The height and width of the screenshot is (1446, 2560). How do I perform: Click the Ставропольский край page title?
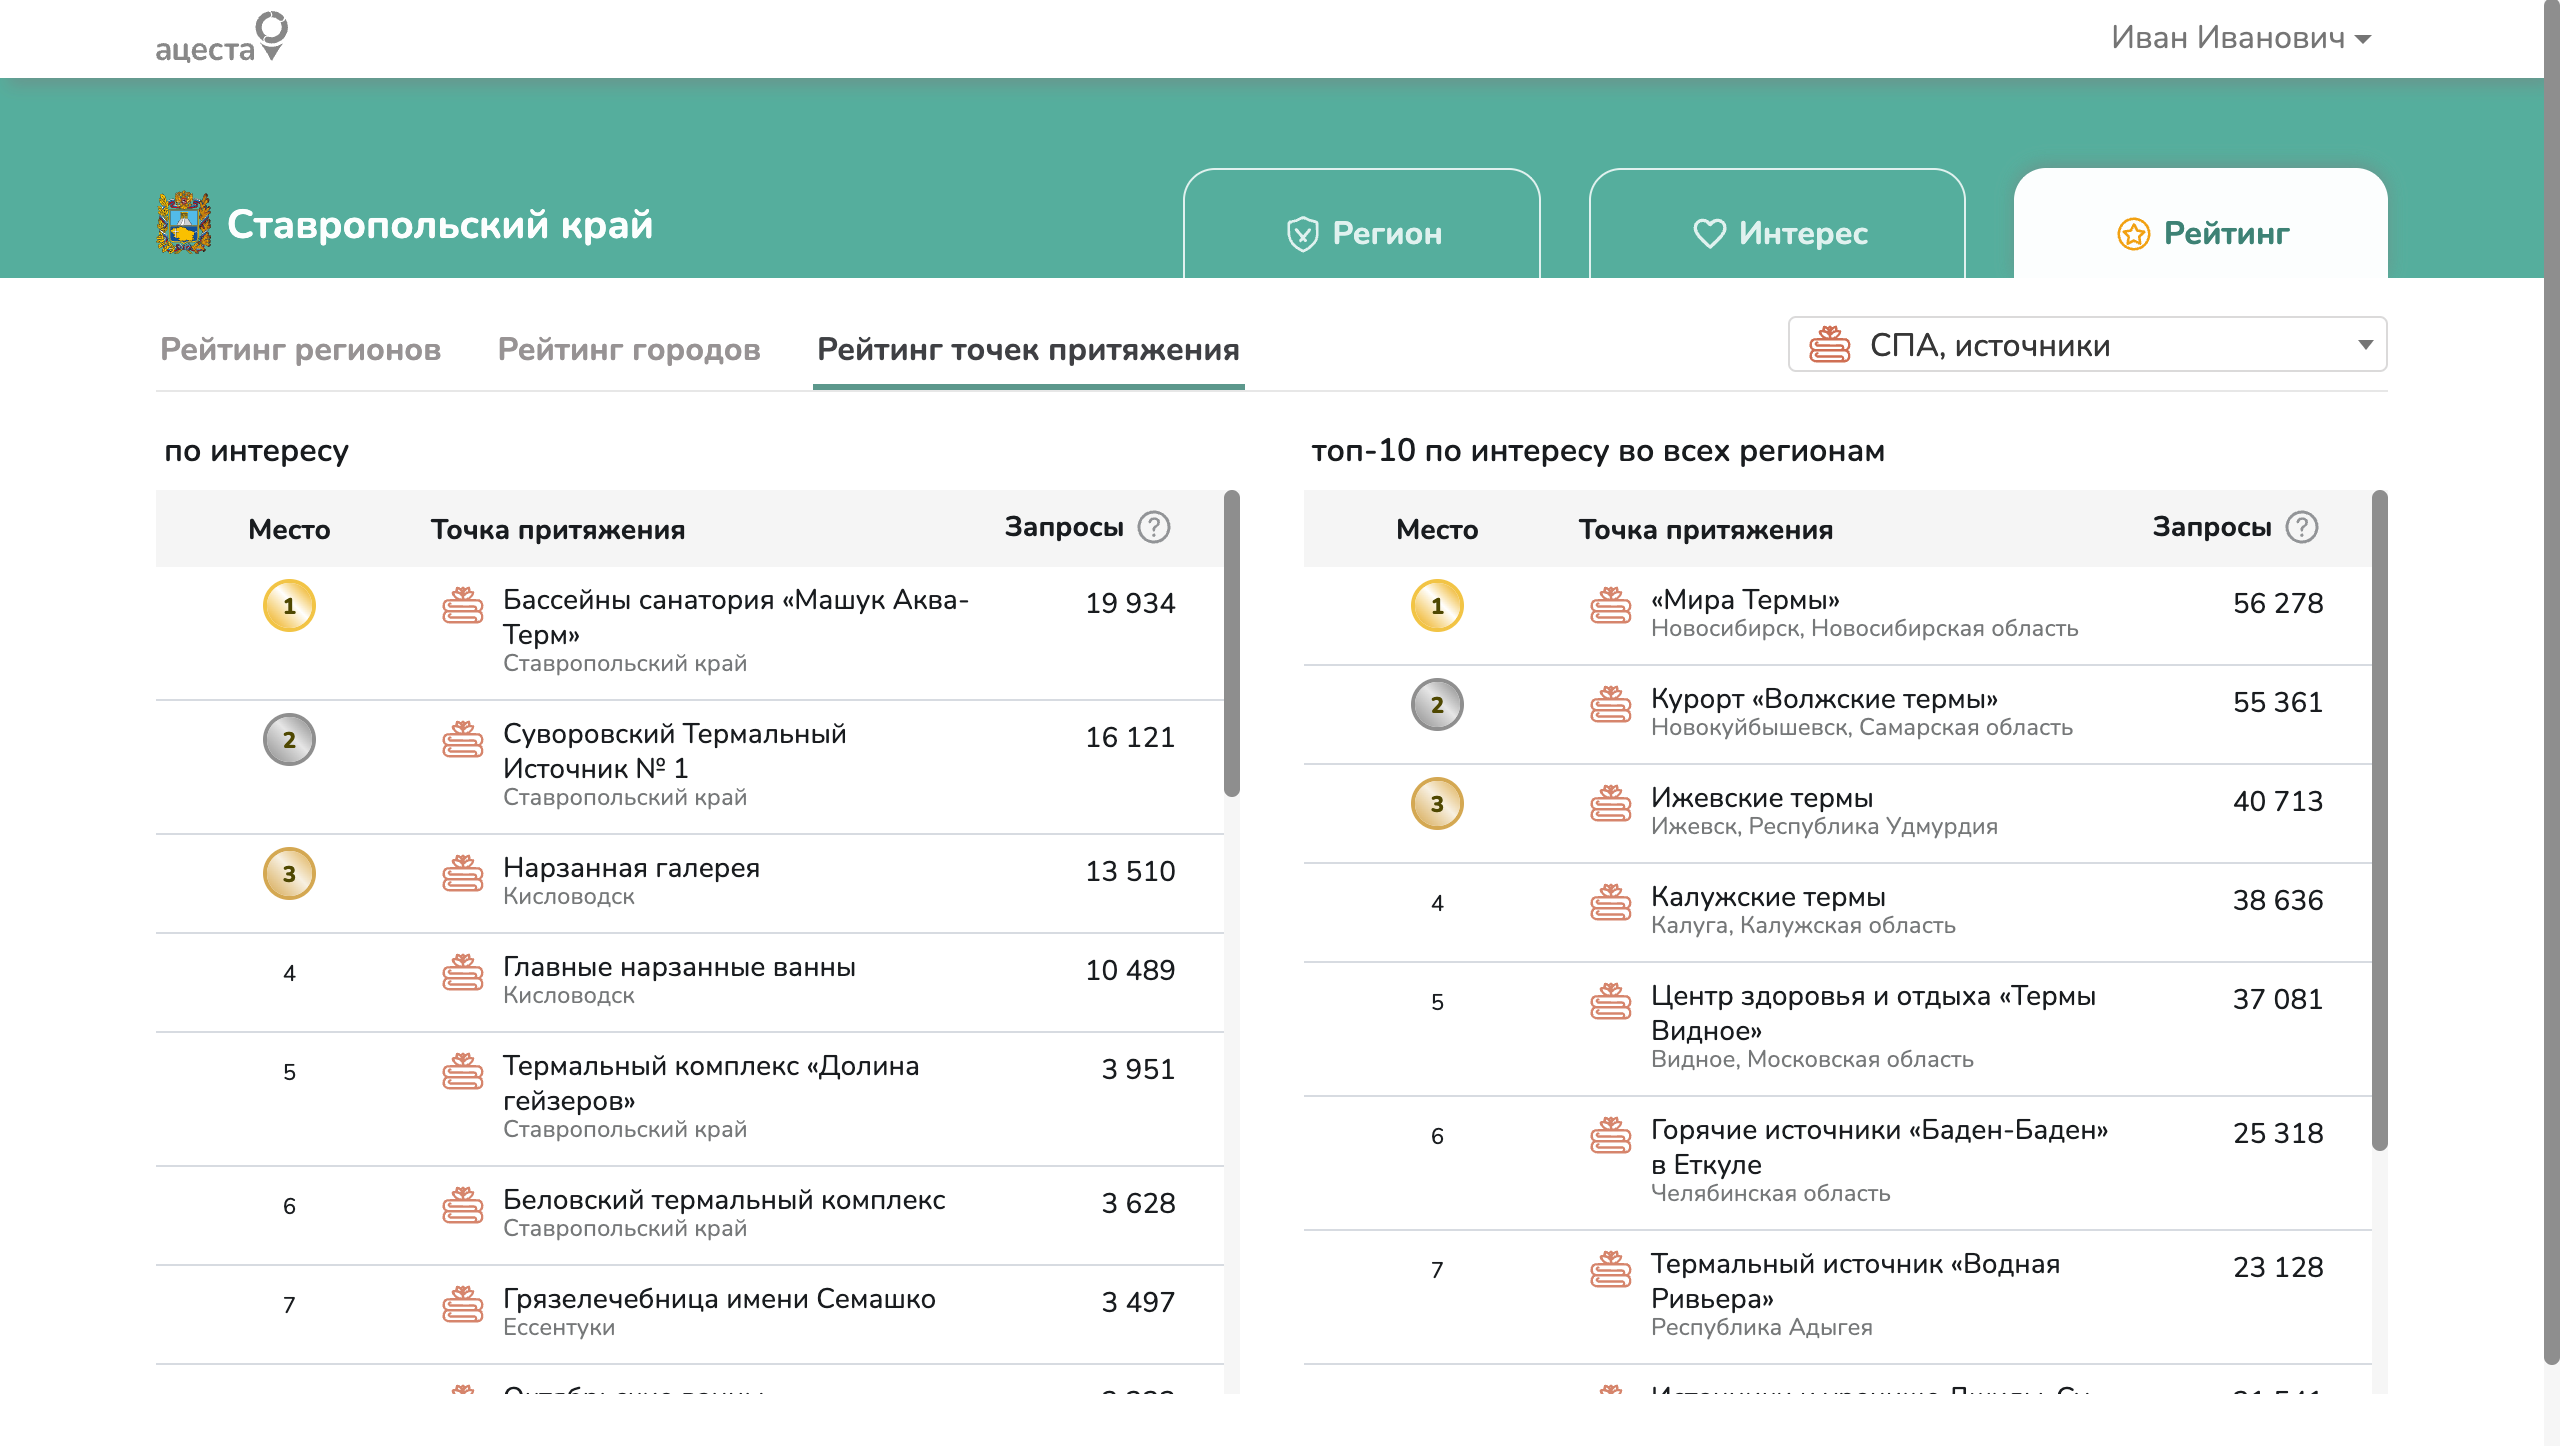coord(440,225)
